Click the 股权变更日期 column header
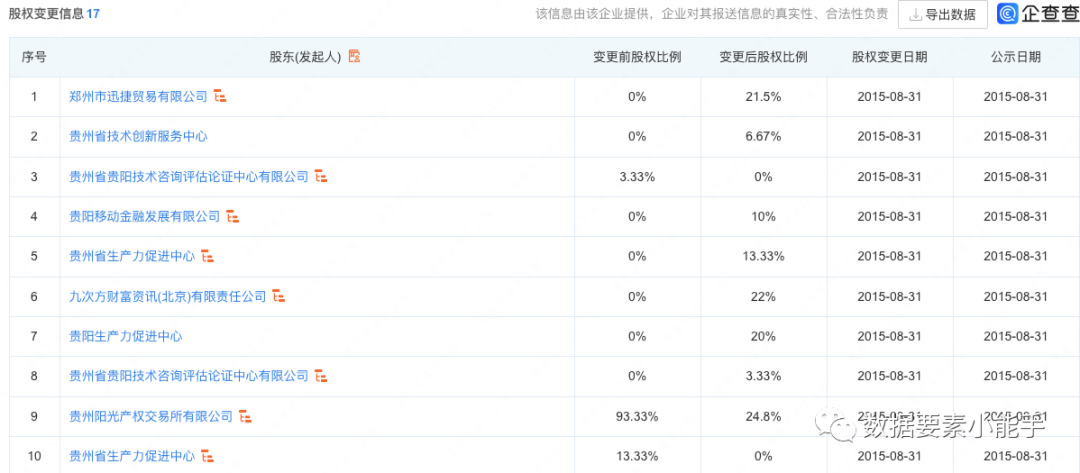1080x473 pixels. [889, 57]
